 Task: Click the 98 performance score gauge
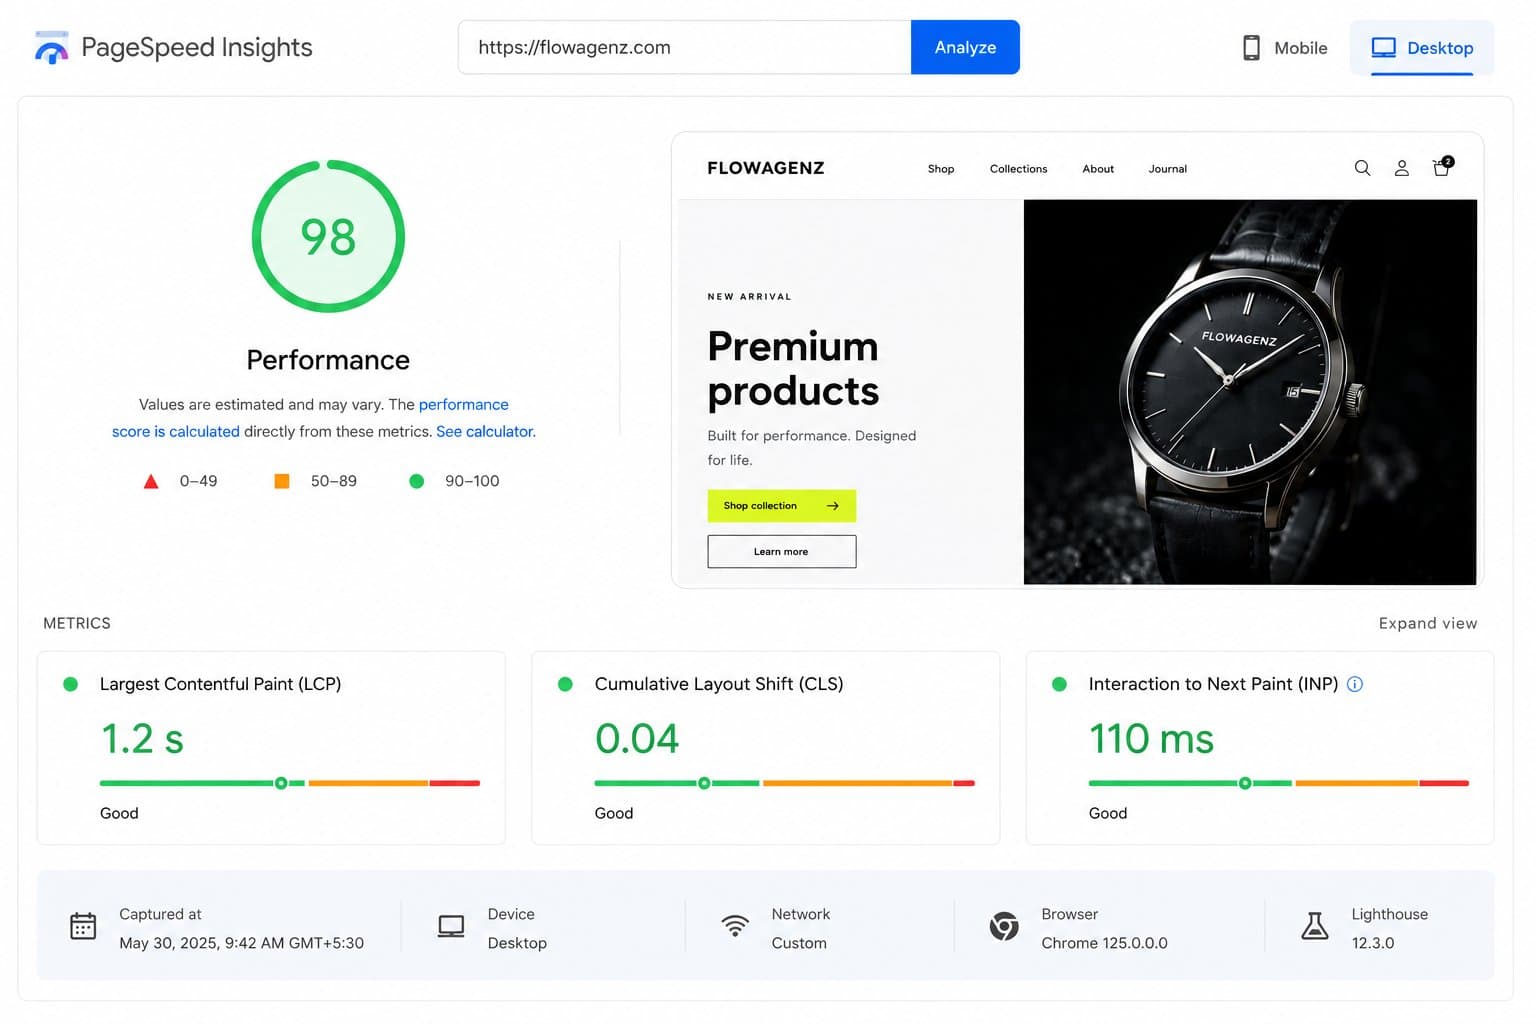click(x=328, y=237)
